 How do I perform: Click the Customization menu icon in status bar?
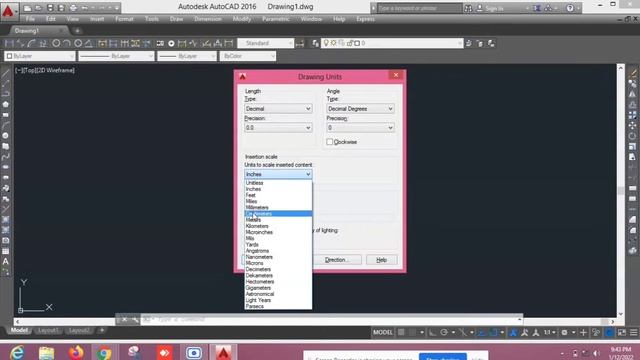(633, 333)
